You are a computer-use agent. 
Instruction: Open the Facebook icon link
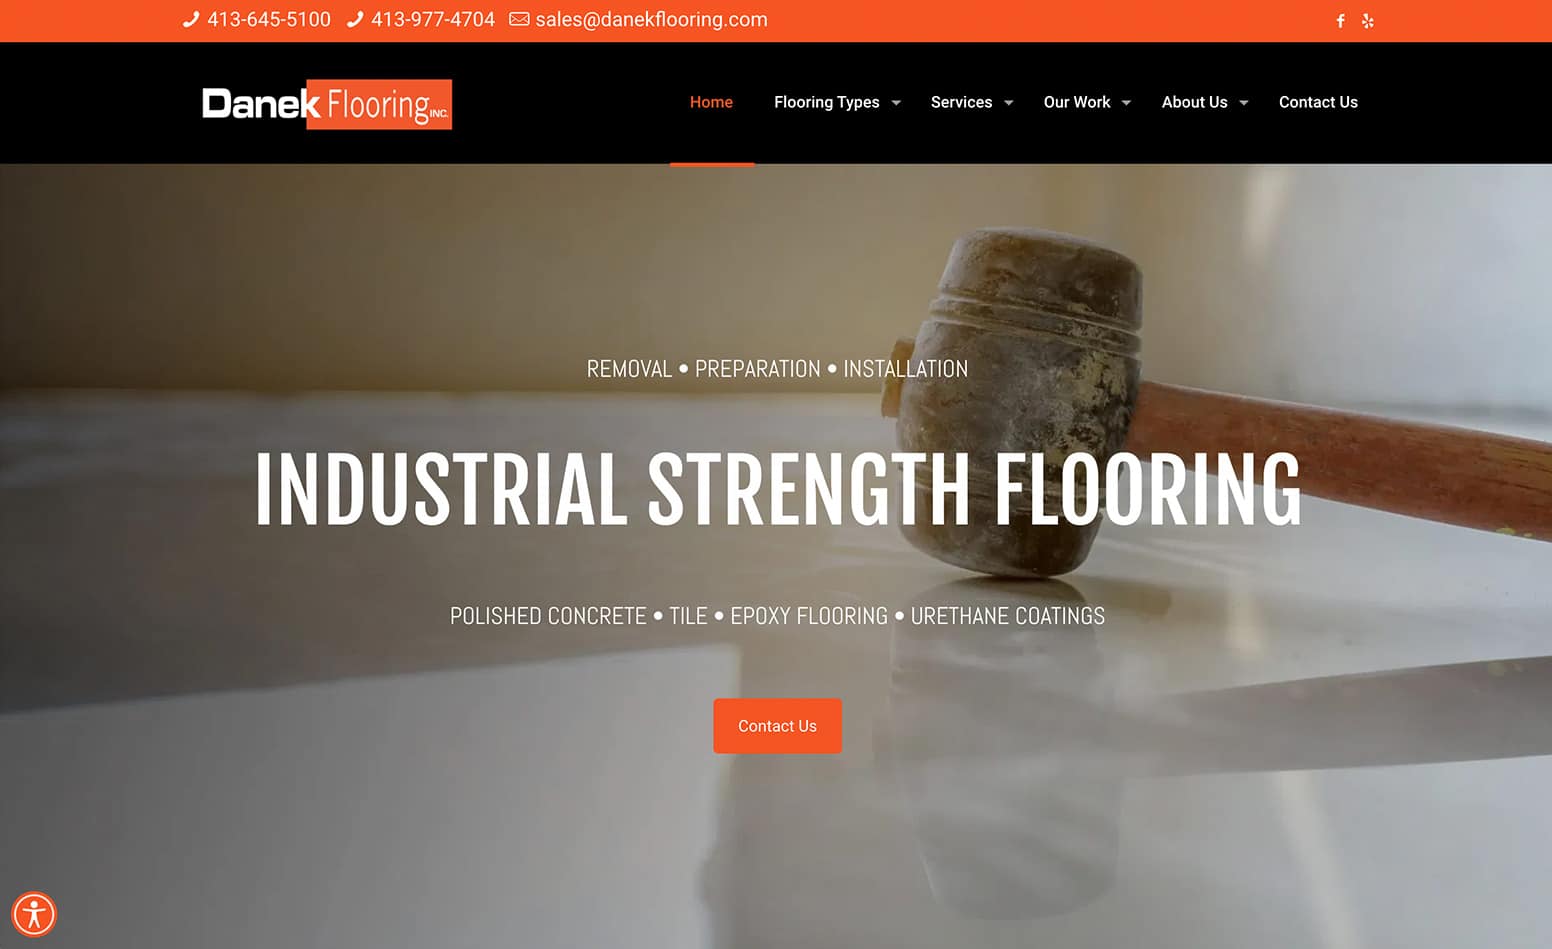point(1340,21)
